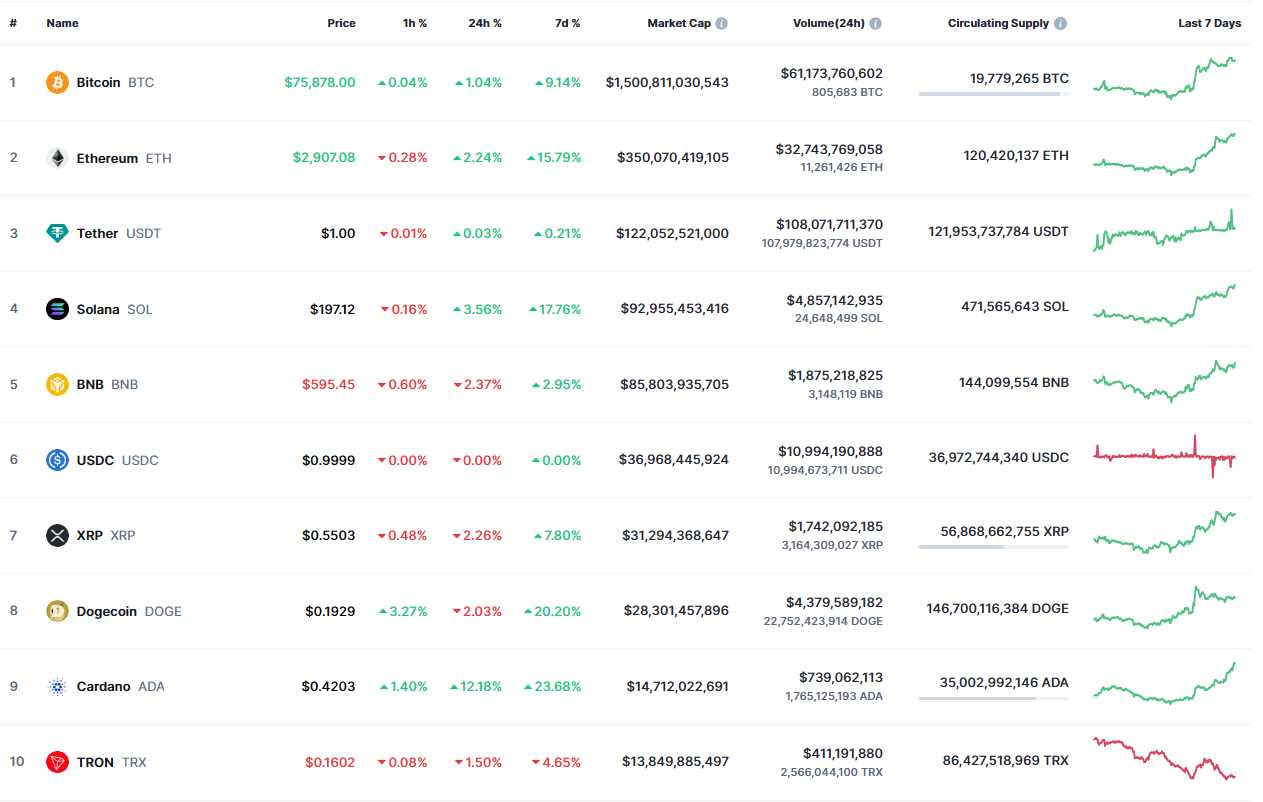The width and height of the screenshot is (1263, 802).
Task: Sort by rank # column header
Action: click(13, 23)
